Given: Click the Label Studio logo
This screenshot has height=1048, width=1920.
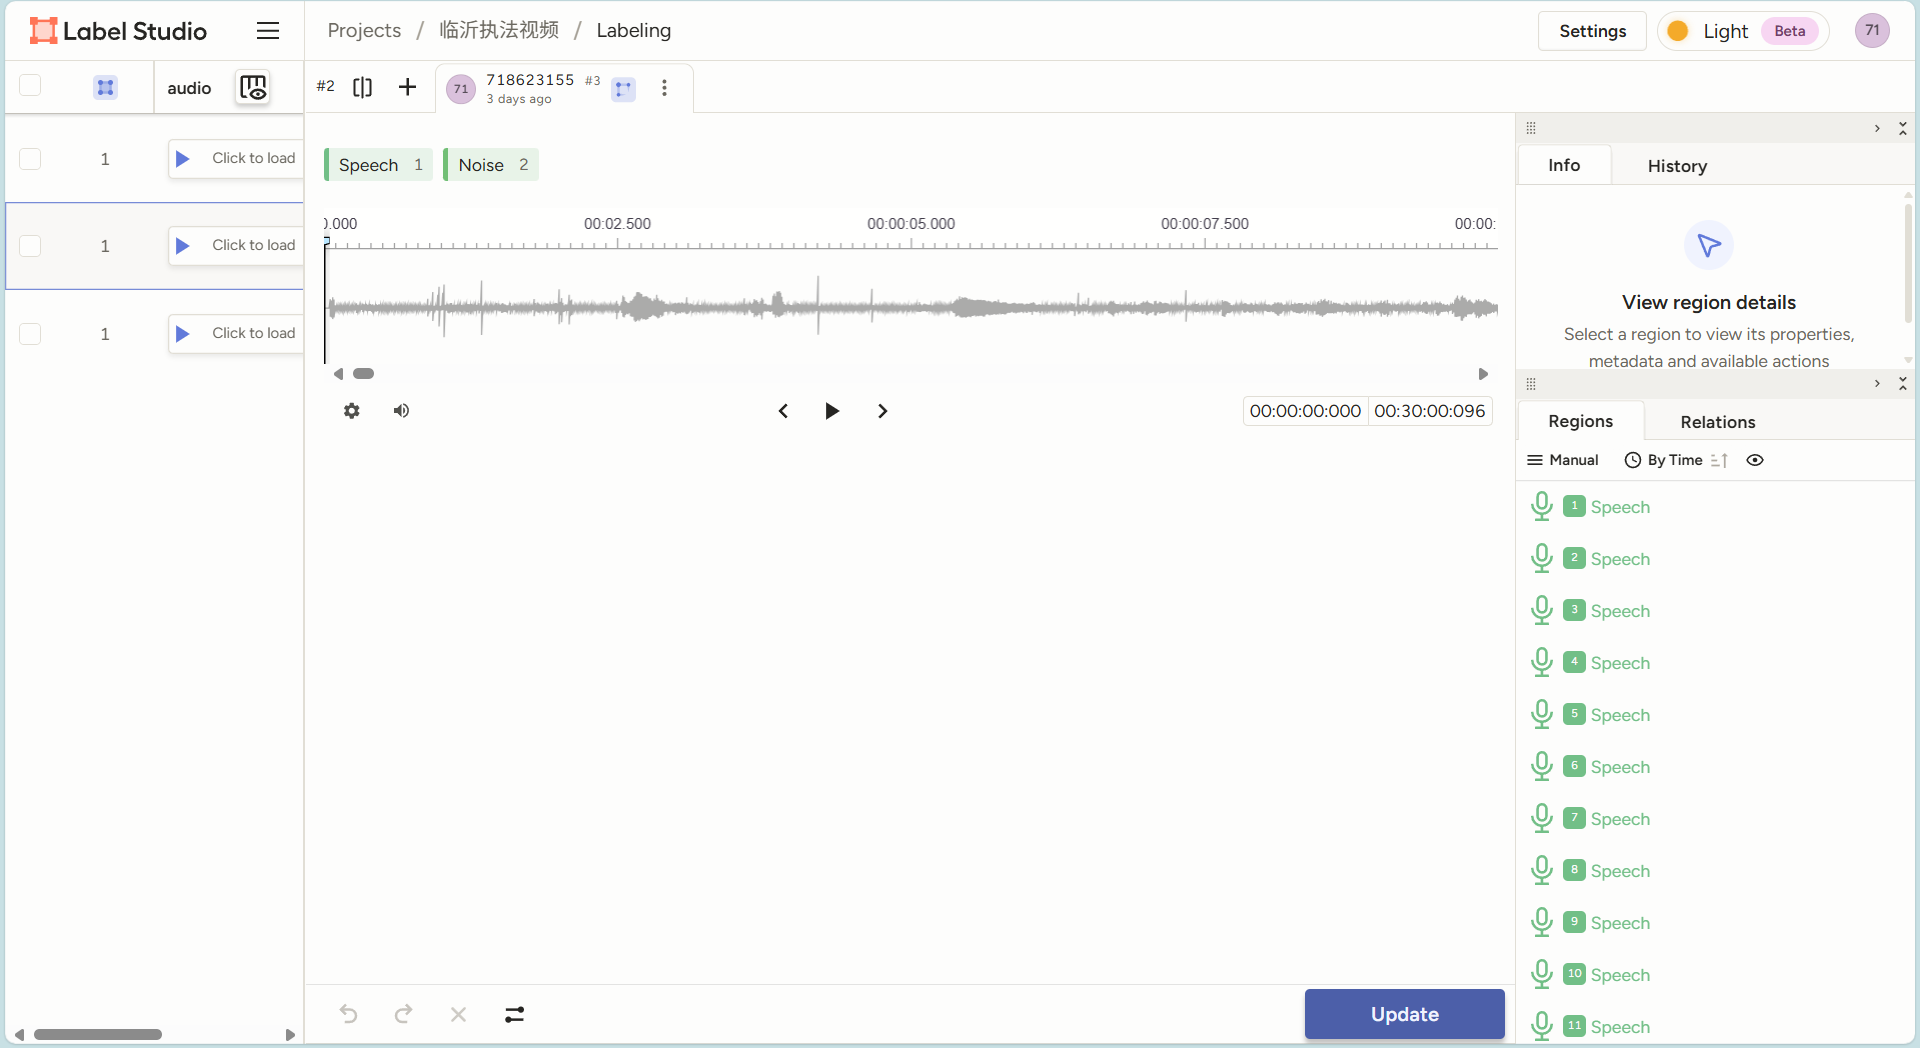Looking at the screenshot, I should pos(118,31).
